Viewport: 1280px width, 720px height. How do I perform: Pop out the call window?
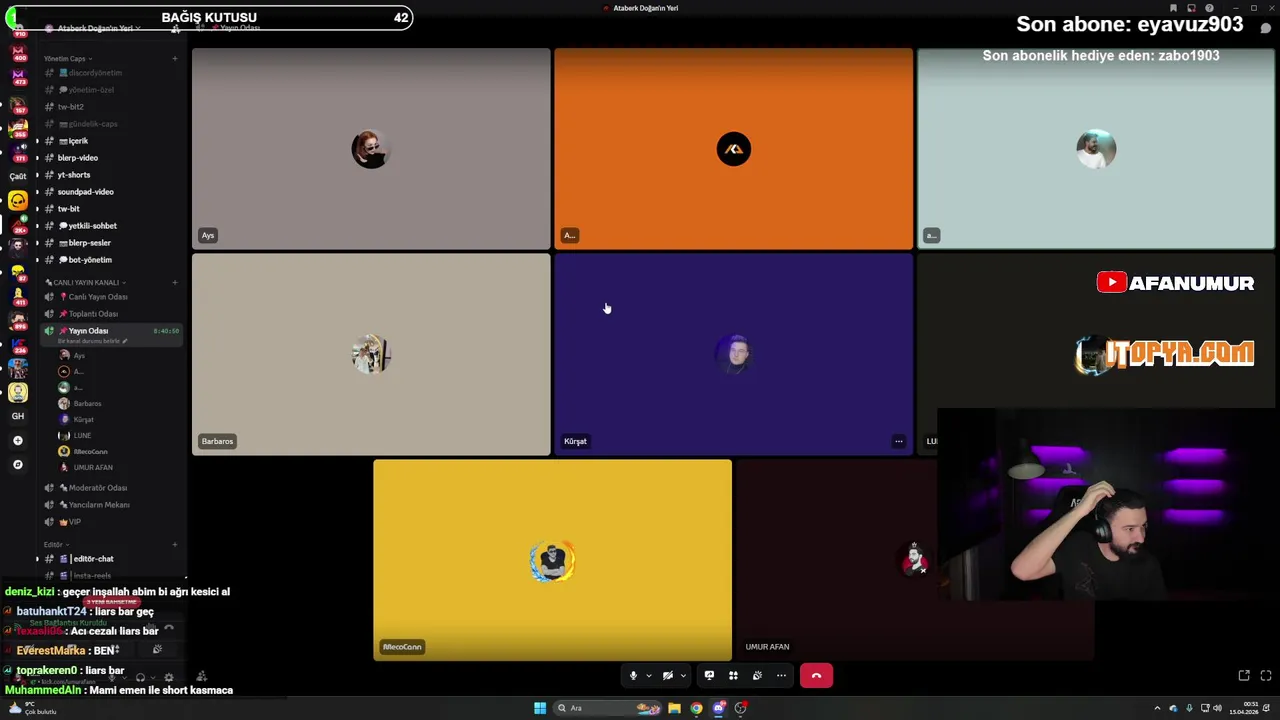1244,676
